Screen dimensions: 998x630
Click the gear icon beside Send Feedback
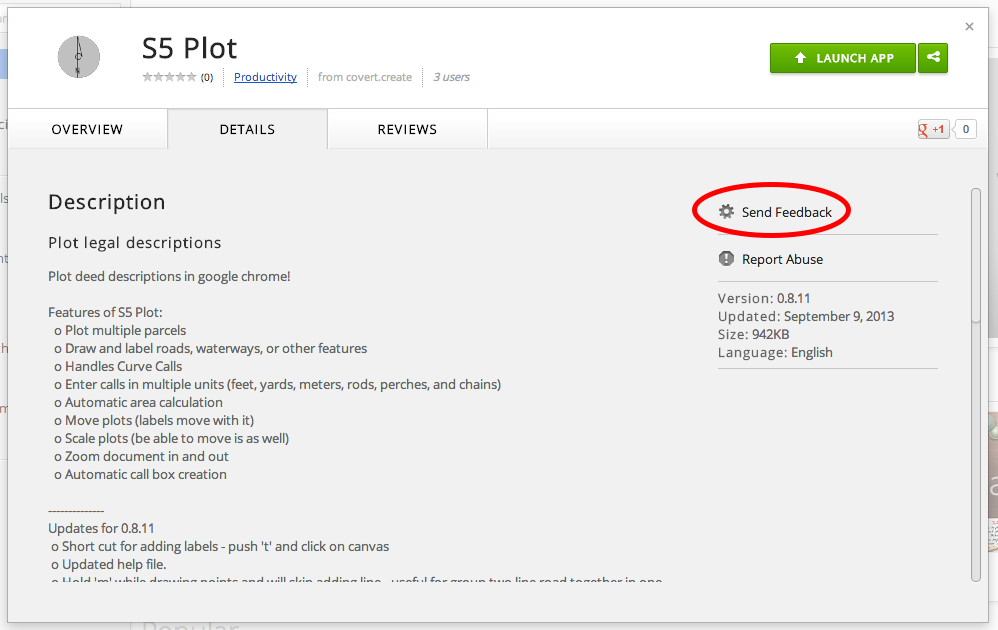point(727,212)
